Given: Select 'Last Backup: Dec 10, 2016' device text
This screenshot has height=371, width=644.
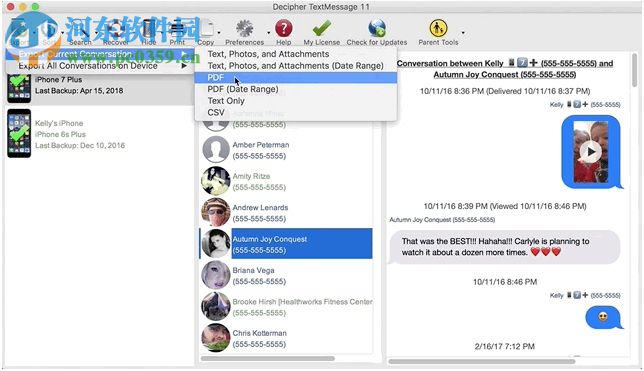Looking at the screenshot, I should point(80,145).
